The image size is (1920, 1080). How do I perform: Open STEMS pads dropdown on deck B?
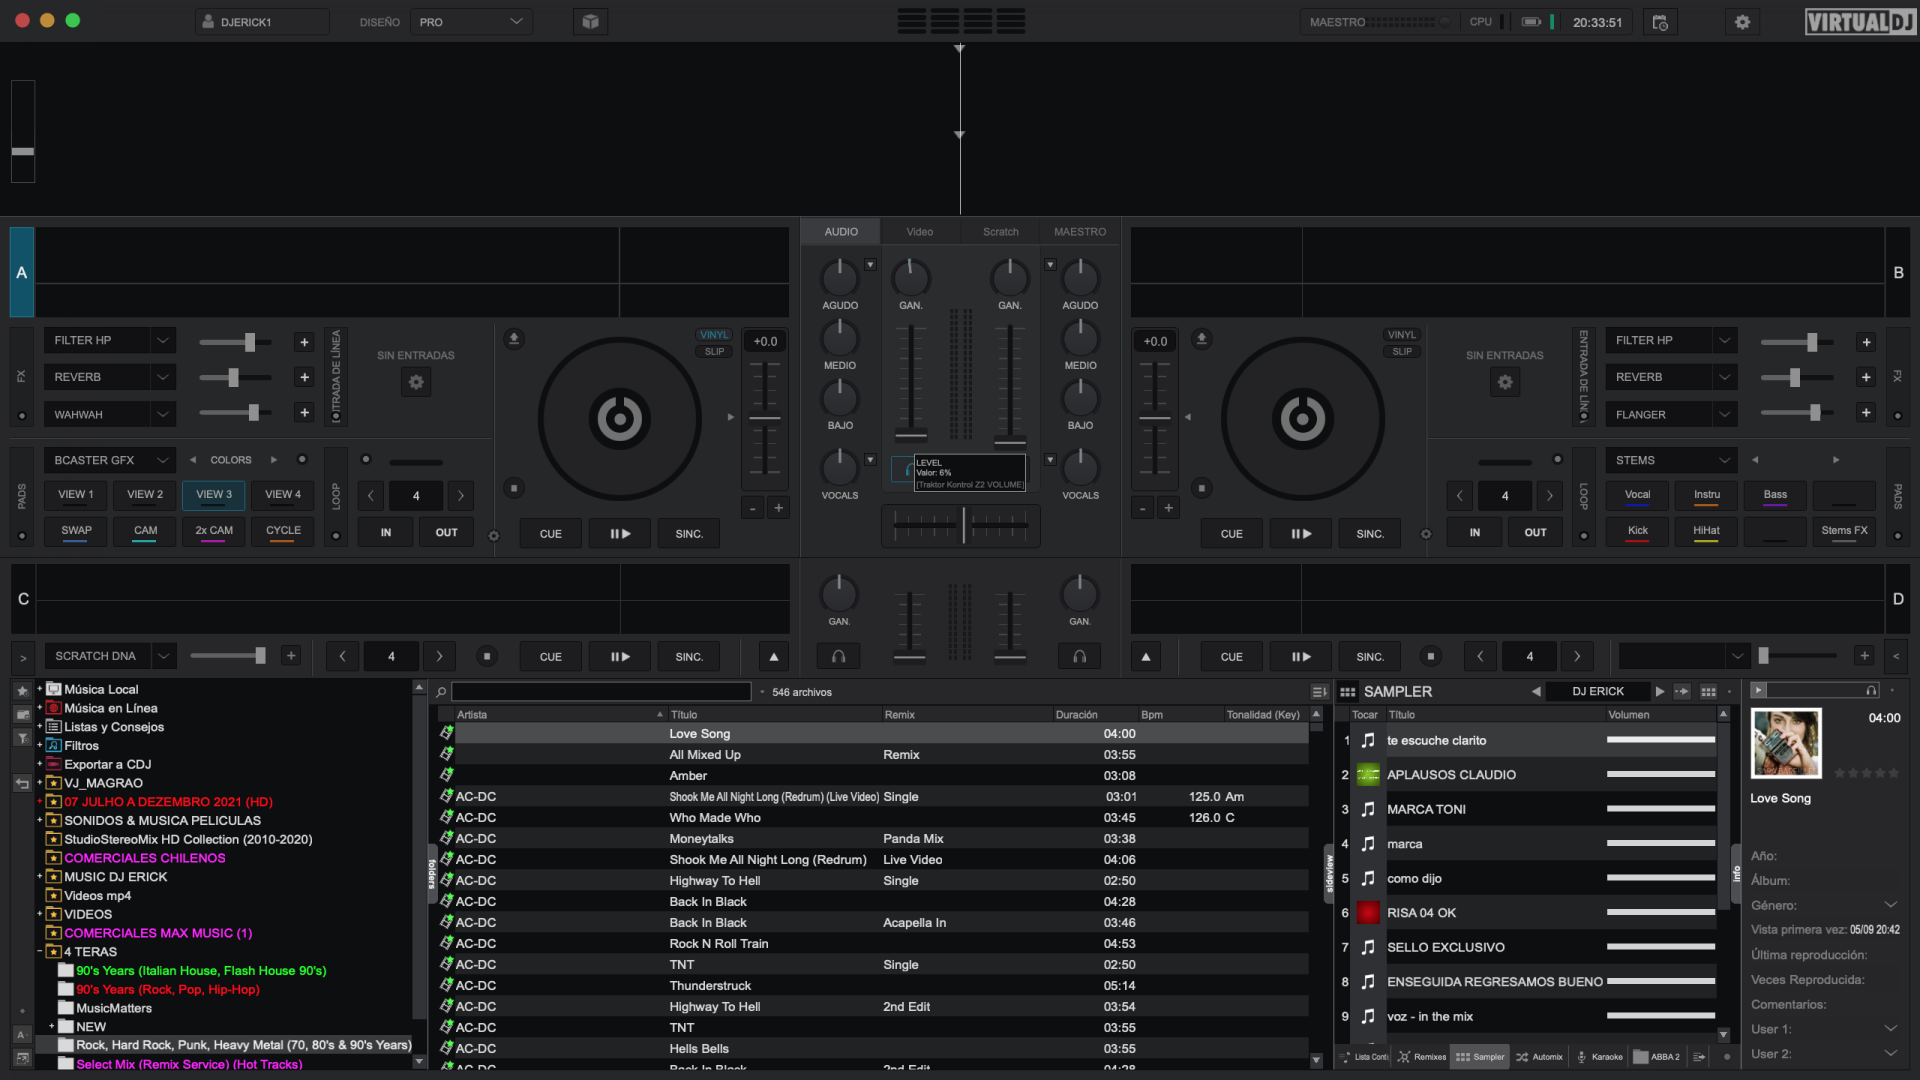point(1671,460)
